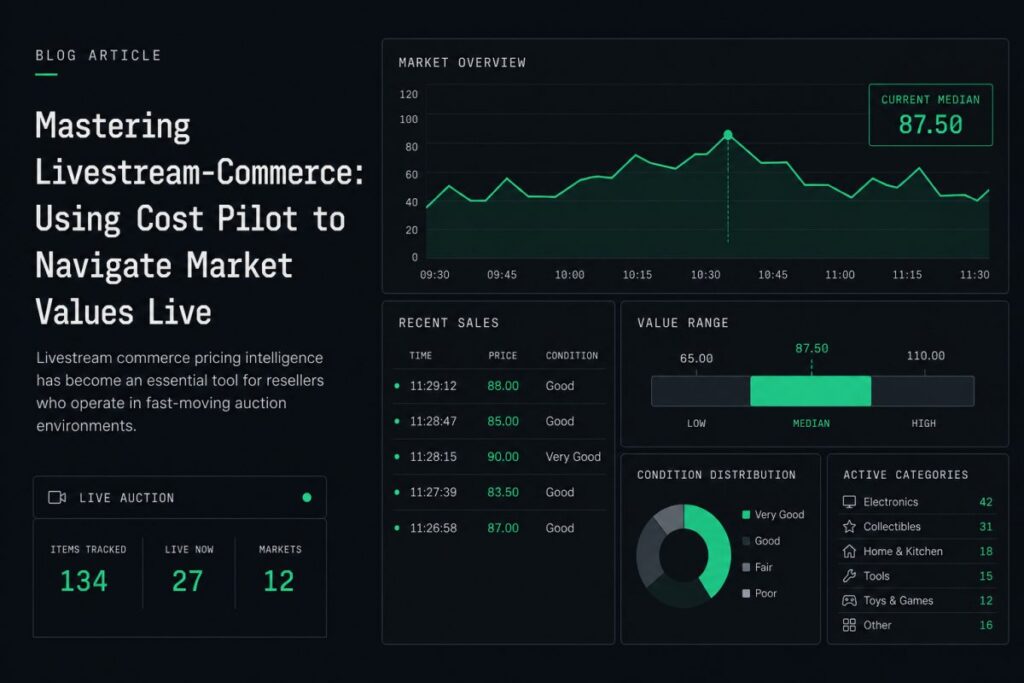The image size is (1024, 683).
Task: Click the green dot beside 11:26:58 sale
Action: click(397, 528)
